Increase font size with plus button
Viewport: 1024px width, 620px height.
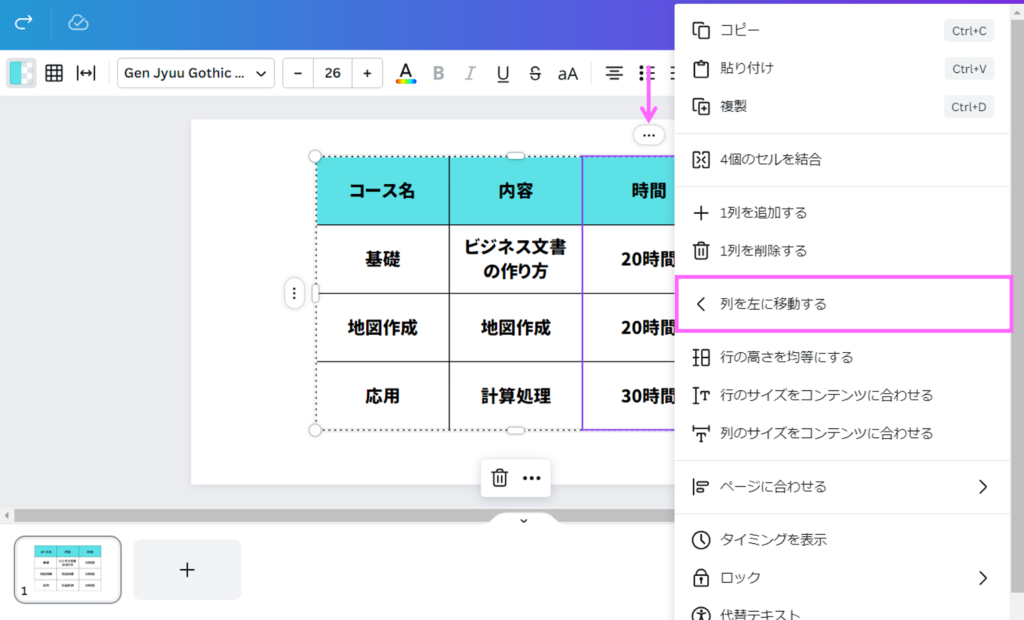tap(367, 73)
